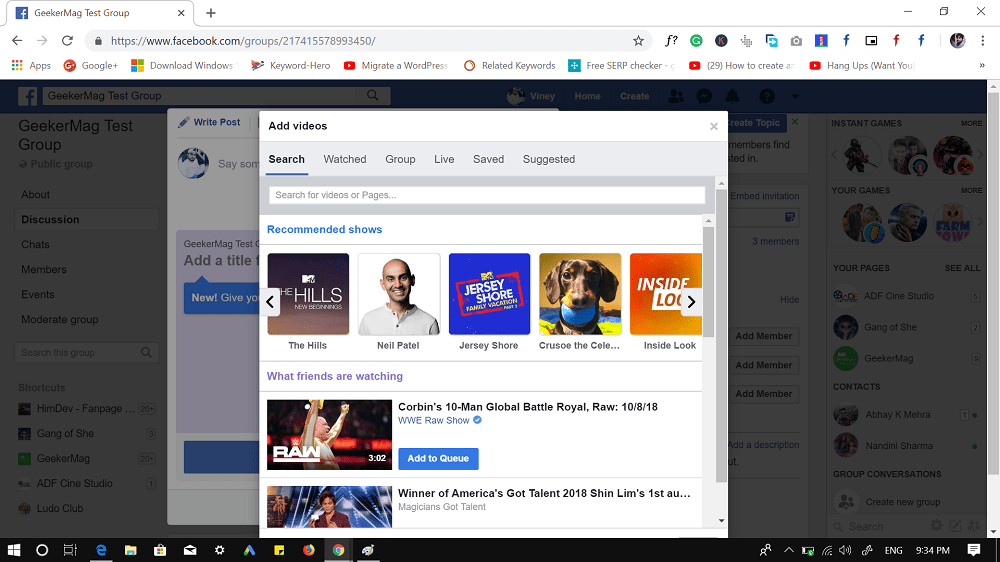1000x562 pixels.
Task: Click the address bar URL
Action: [243, 41]
